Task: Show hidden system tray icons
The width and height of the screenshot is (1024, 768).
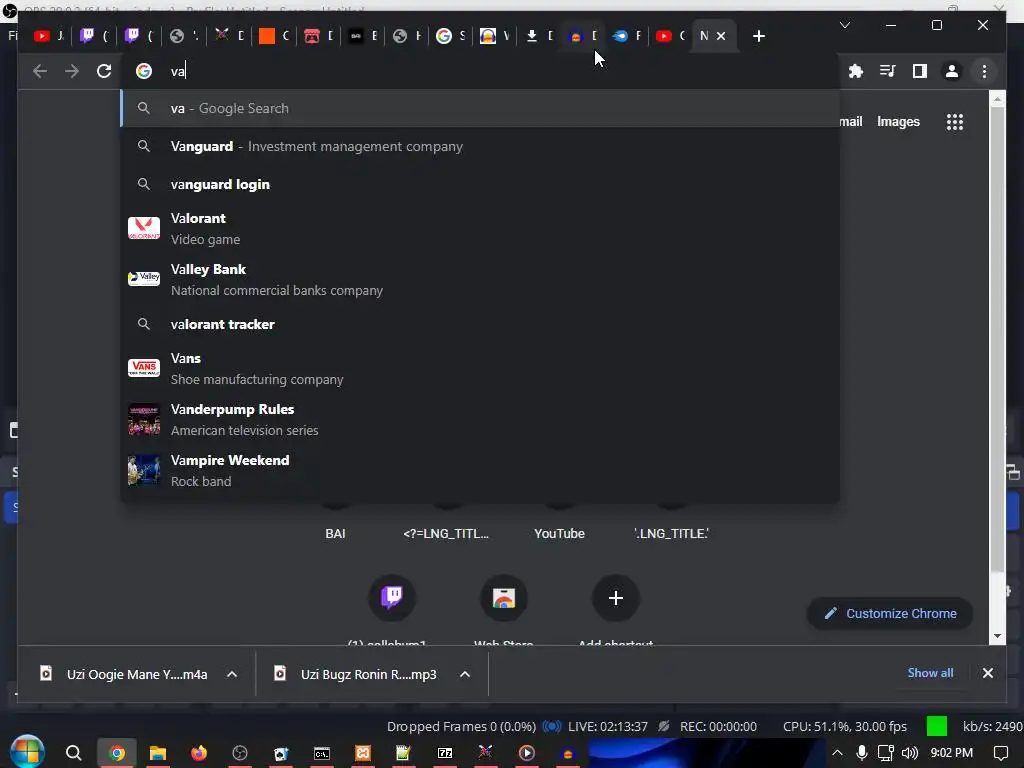Action: click(x=837, y=753)
